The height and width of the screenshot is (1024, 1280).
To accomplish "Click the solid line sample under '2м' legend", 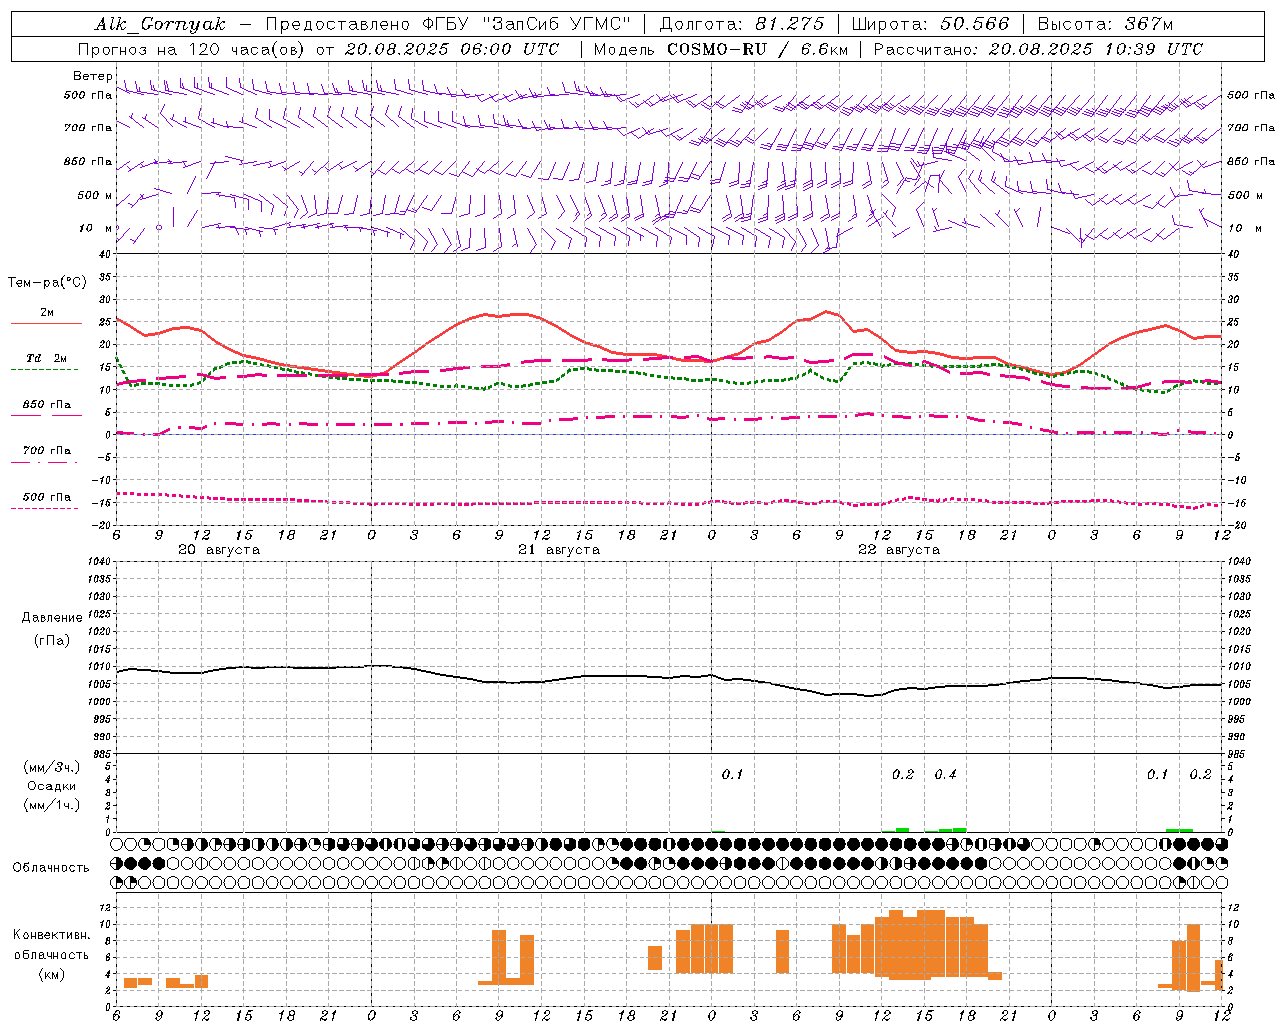I will pyautogui.click(x=46, y=324).
